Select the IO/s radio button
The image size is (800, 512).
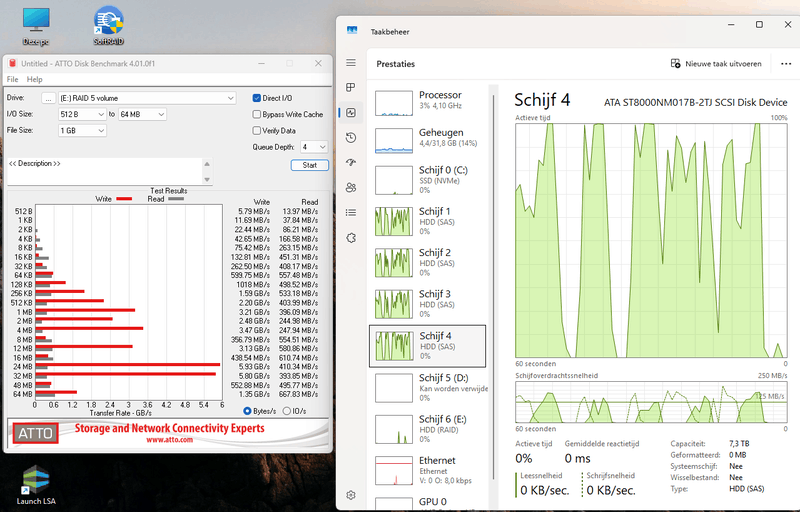[x=287, y=411]
